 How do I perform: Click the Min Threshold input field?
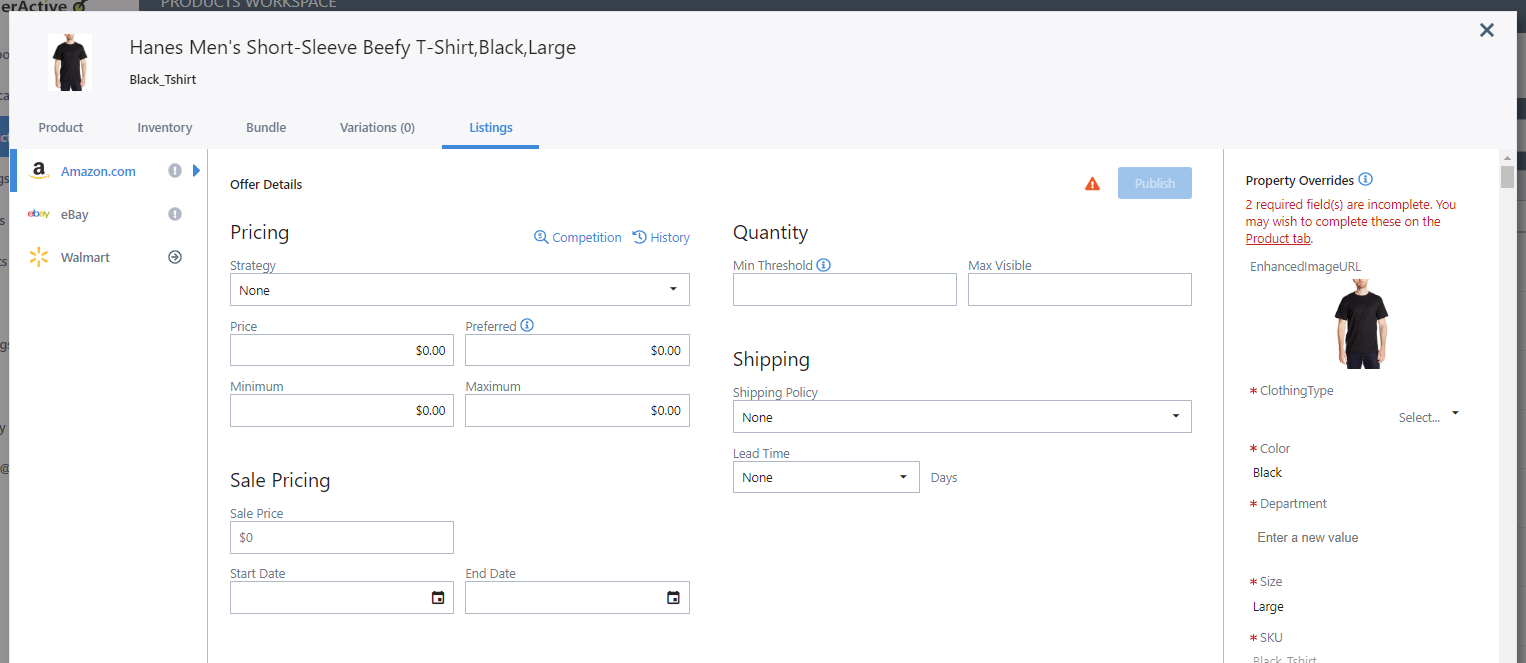click(x=845, y=289)
